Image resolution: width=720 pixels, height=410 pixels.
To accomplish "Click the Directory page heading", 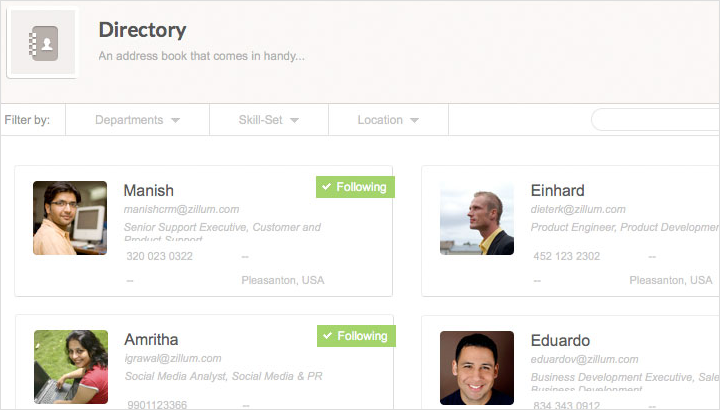I will (x=142, y=31).
